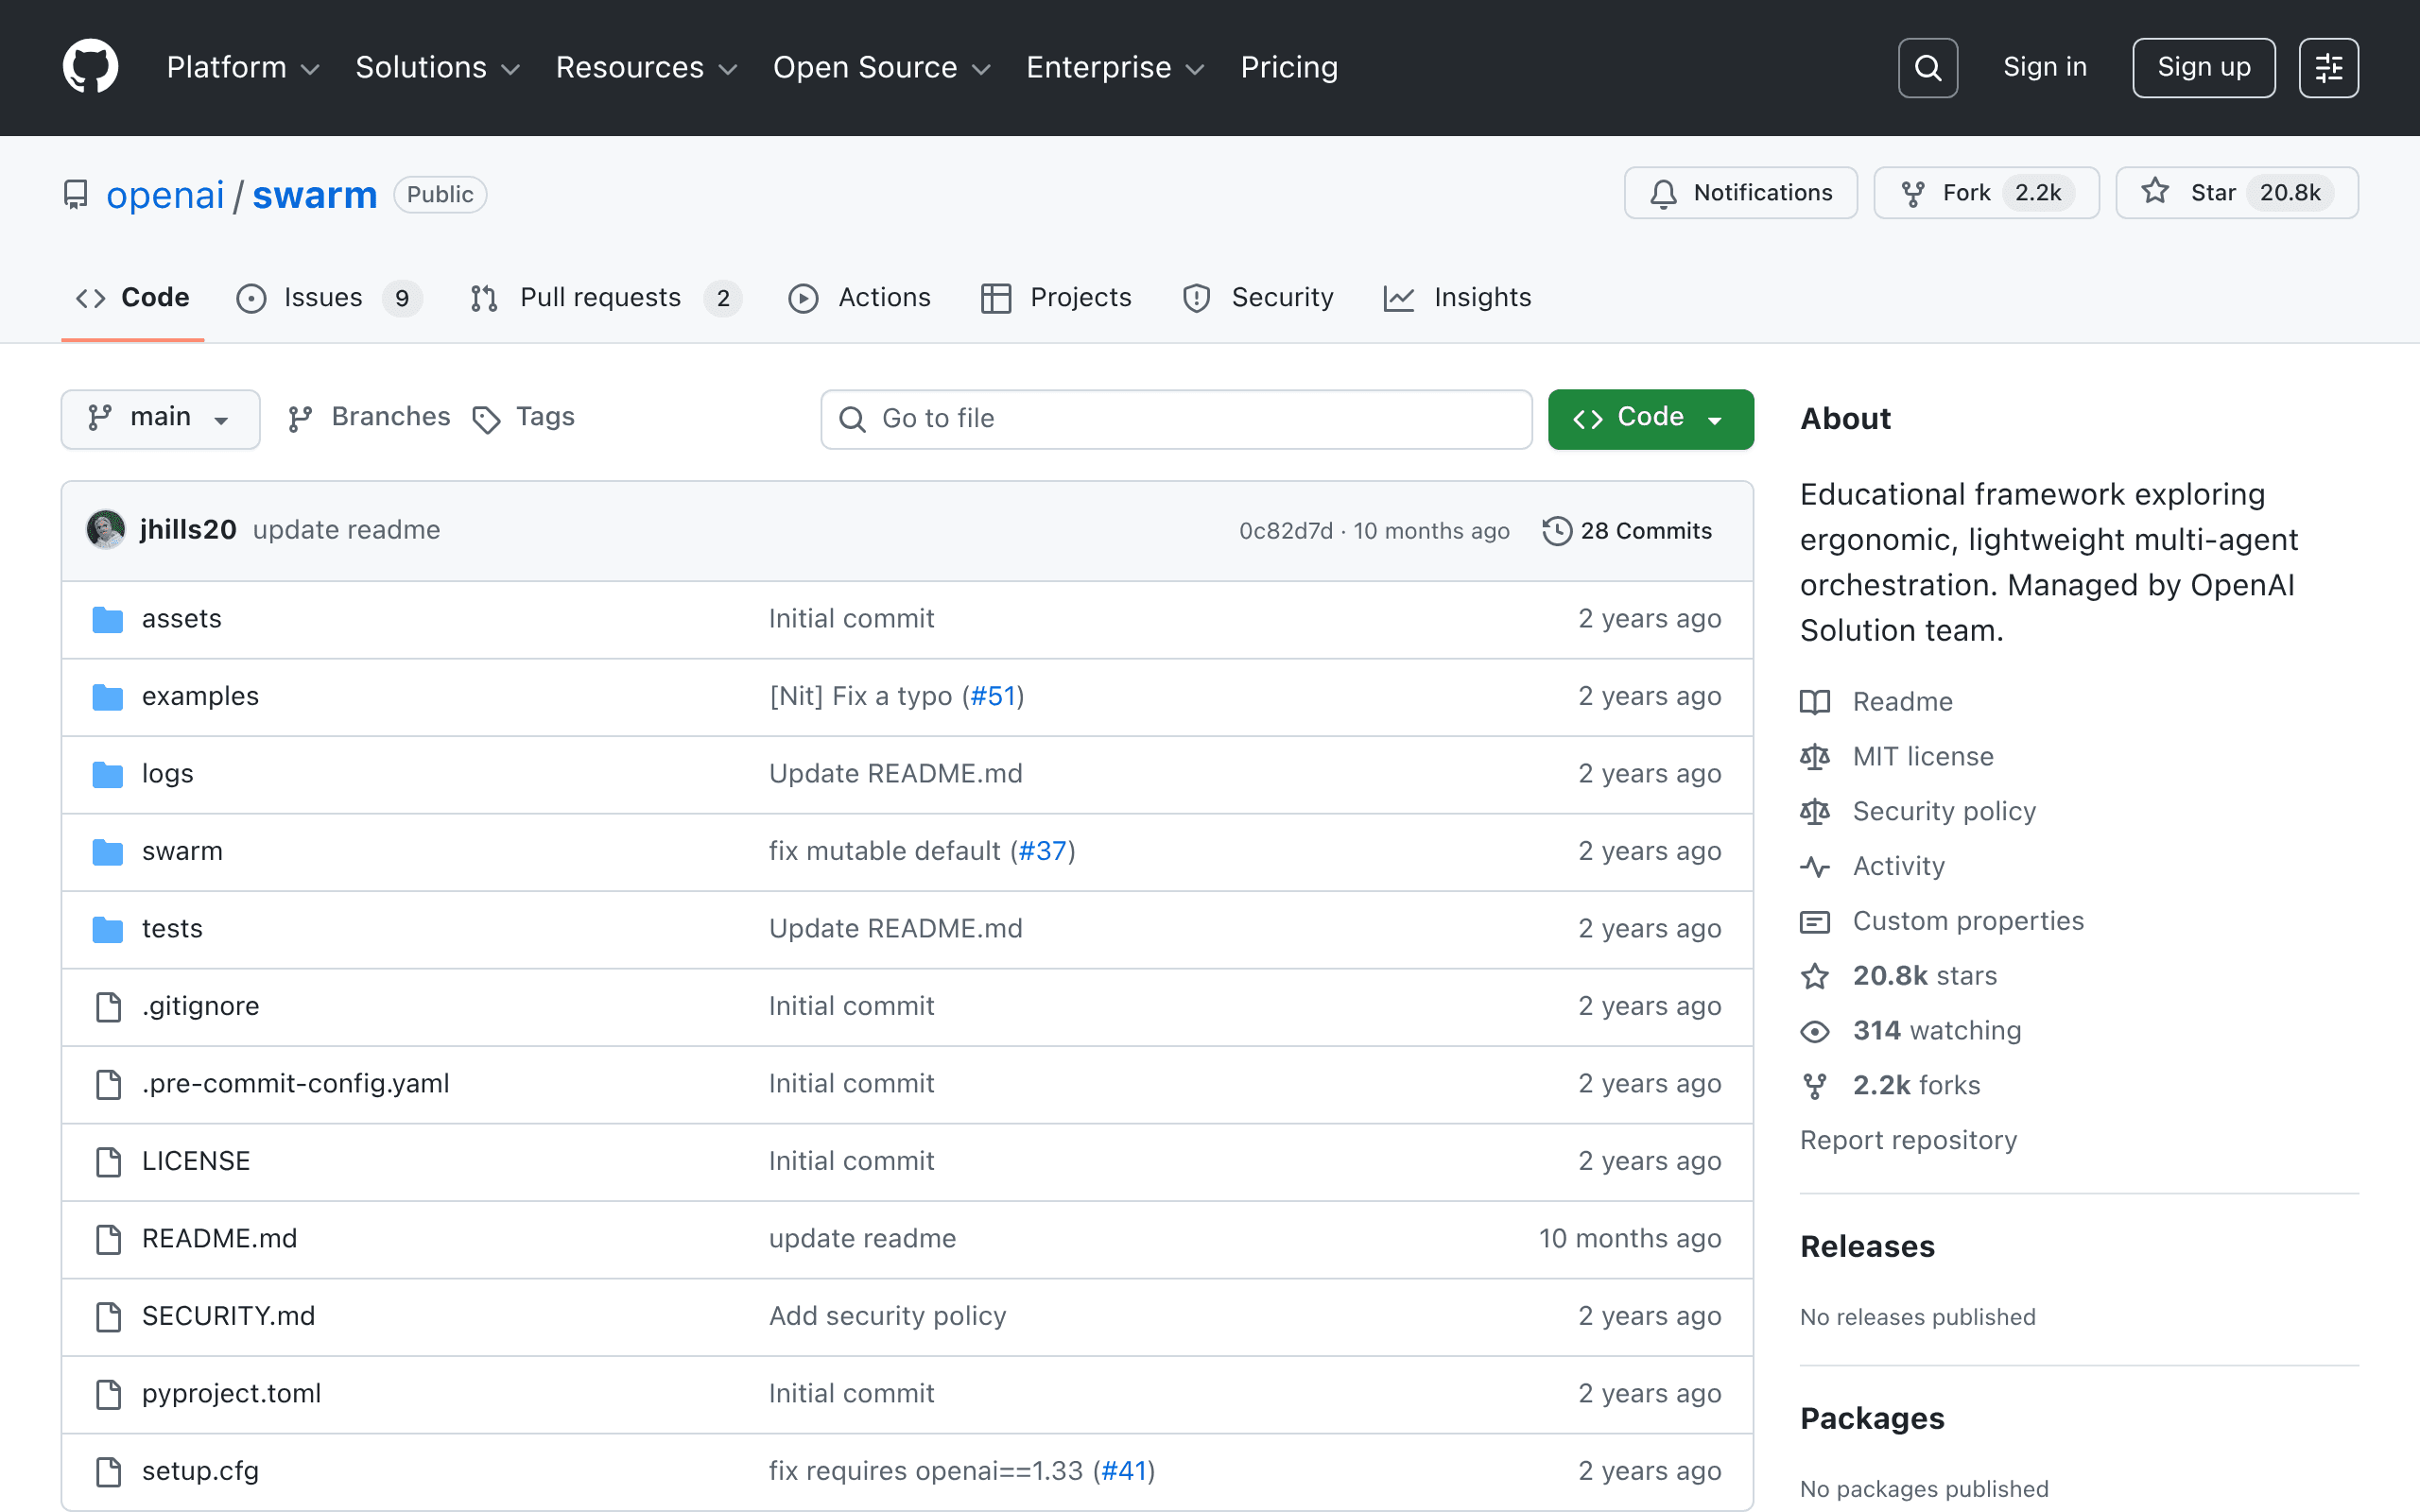Screen dimensions: 2420x1512
Task: Click the scale icon next to Security policy
Action: click(1815, 812)
